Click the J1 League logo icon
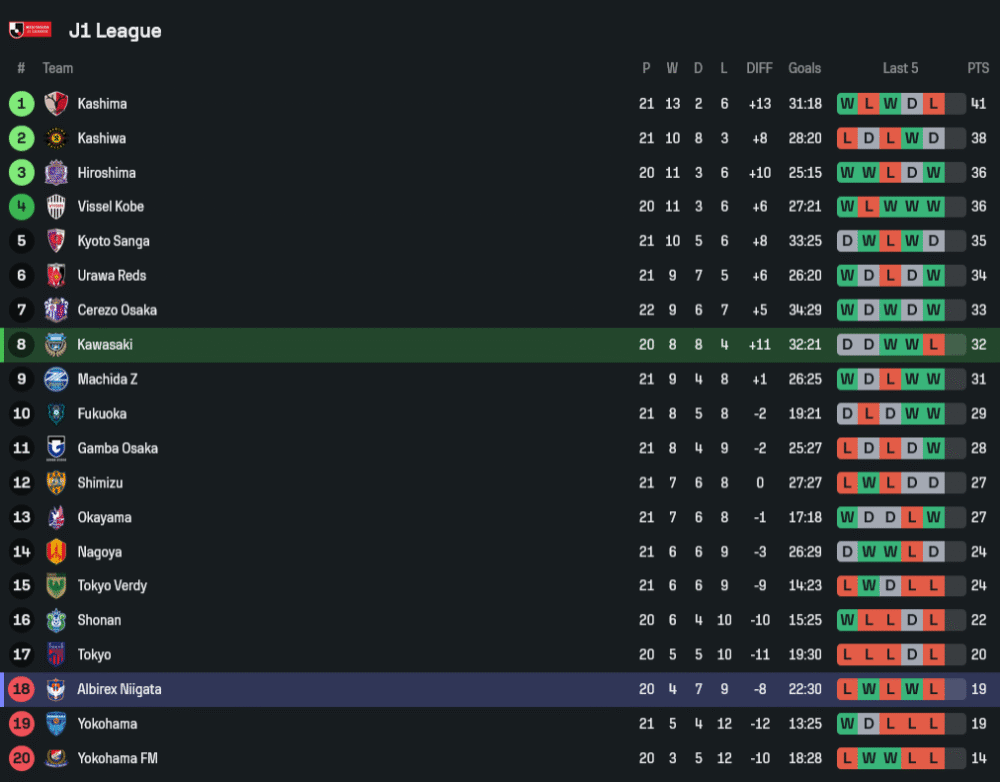This screenshot has width=1000, height=782. click(x=29, y=30)
